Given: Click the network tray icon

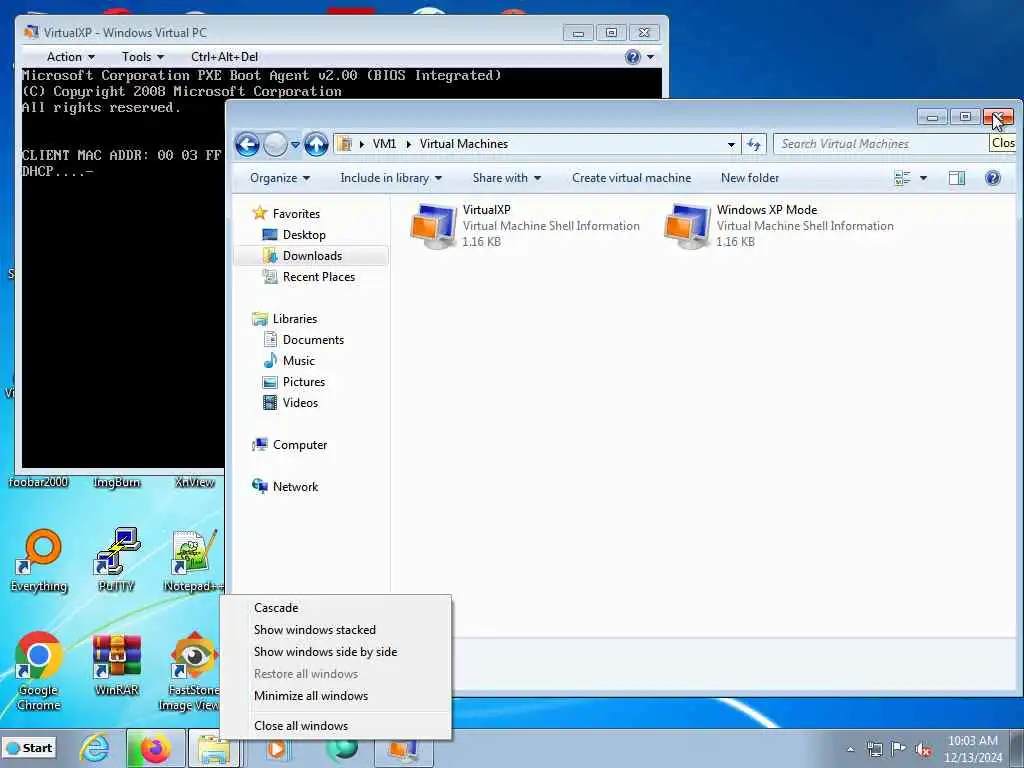Looking at the screenshot, I should point(874,749).
